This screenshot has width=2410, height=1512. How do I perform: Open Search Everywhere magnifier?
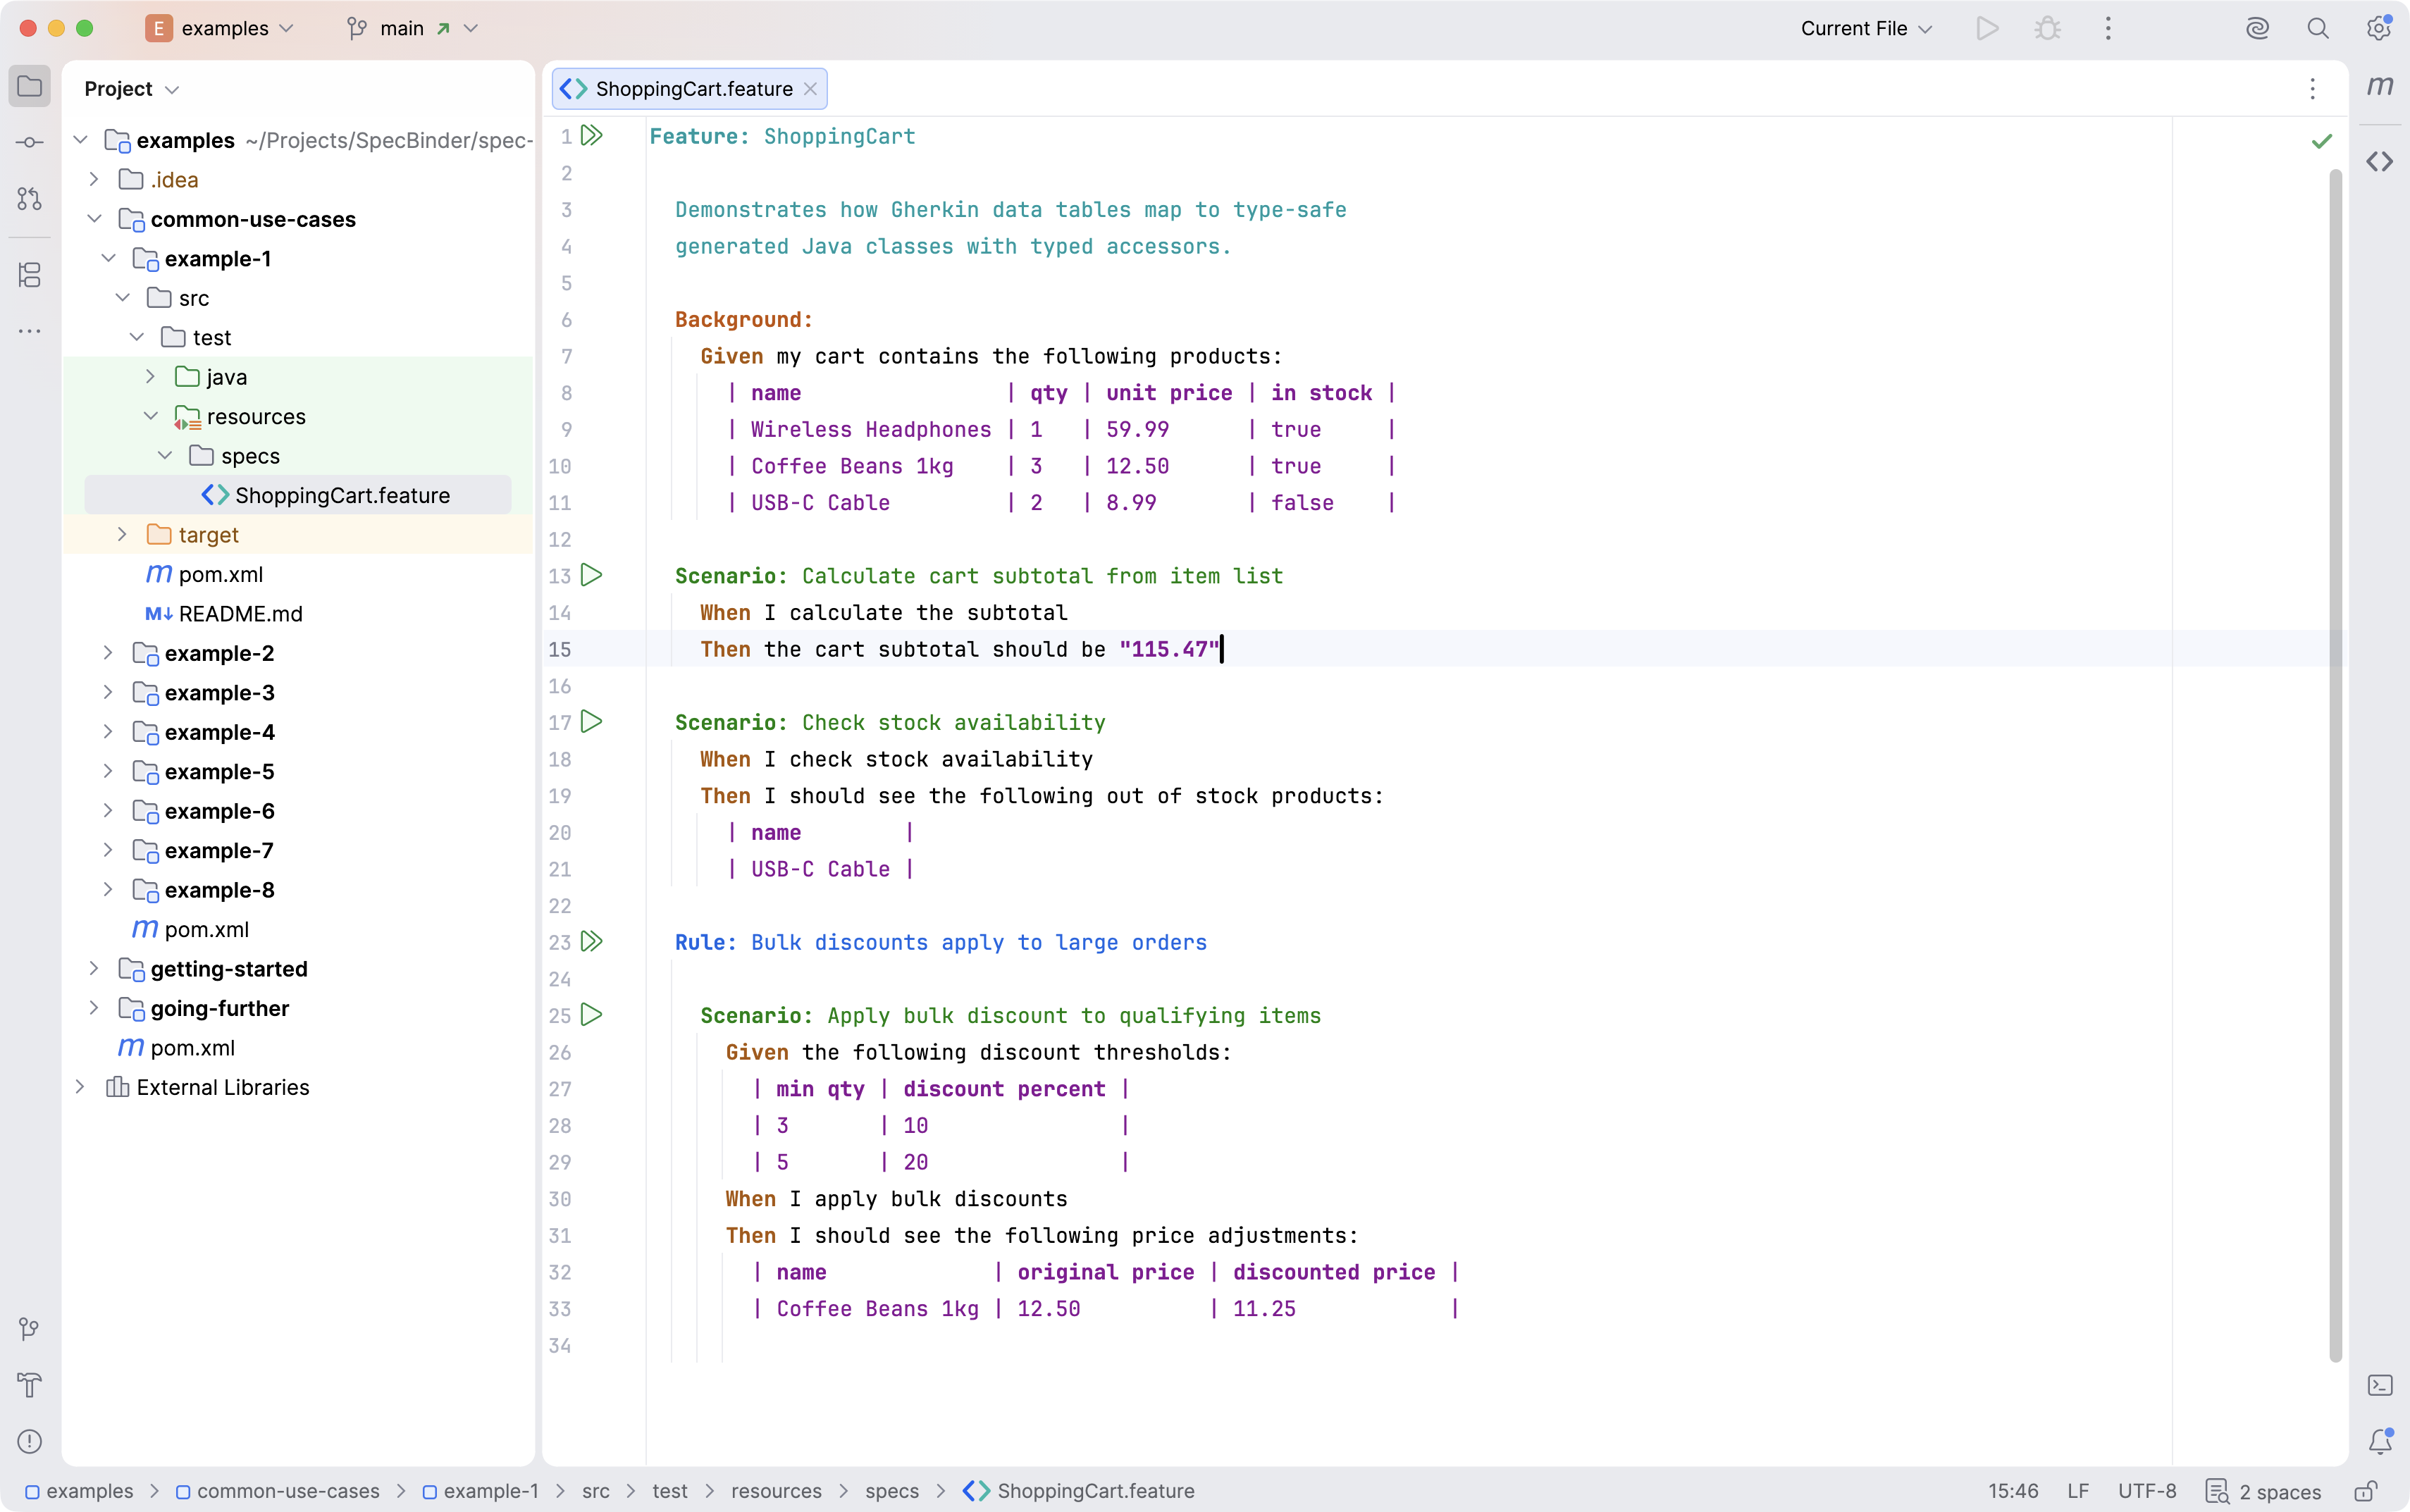tap(2317, 28)
